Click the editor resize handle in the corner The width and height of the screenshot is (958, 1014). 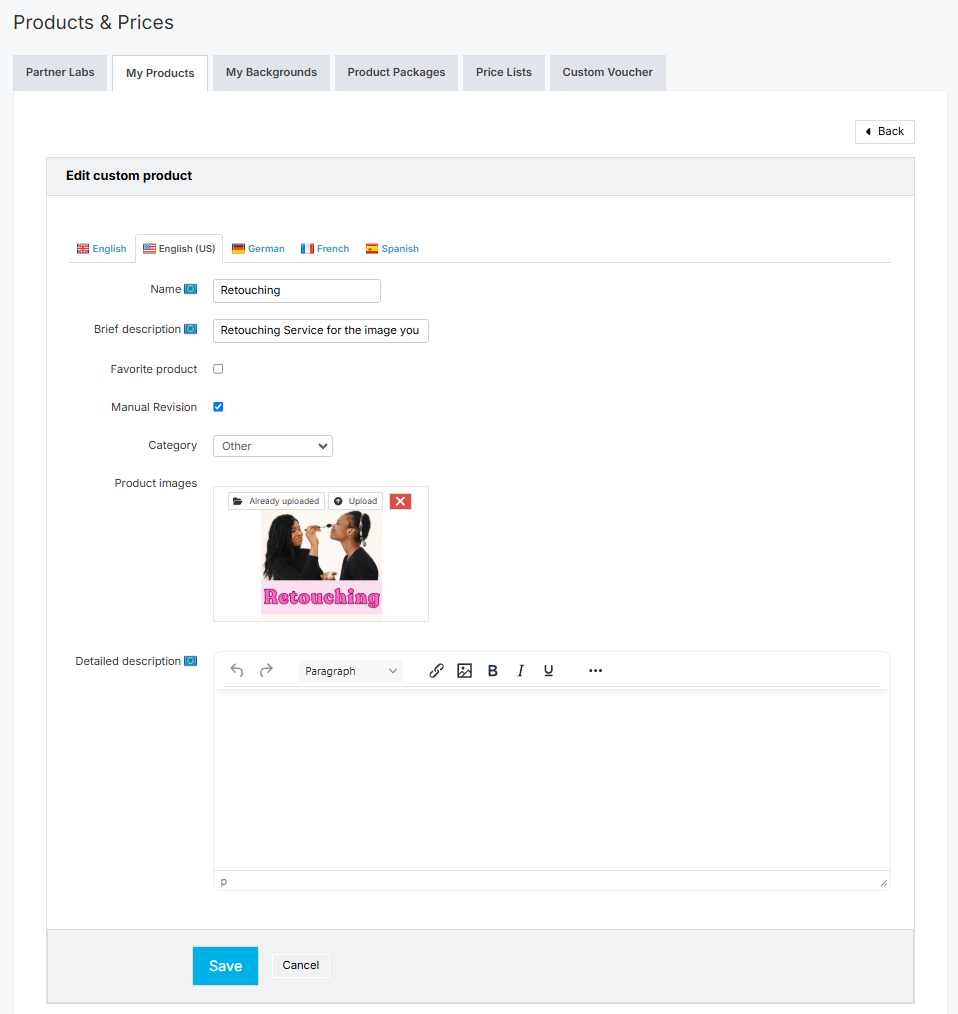click(884, 883)
